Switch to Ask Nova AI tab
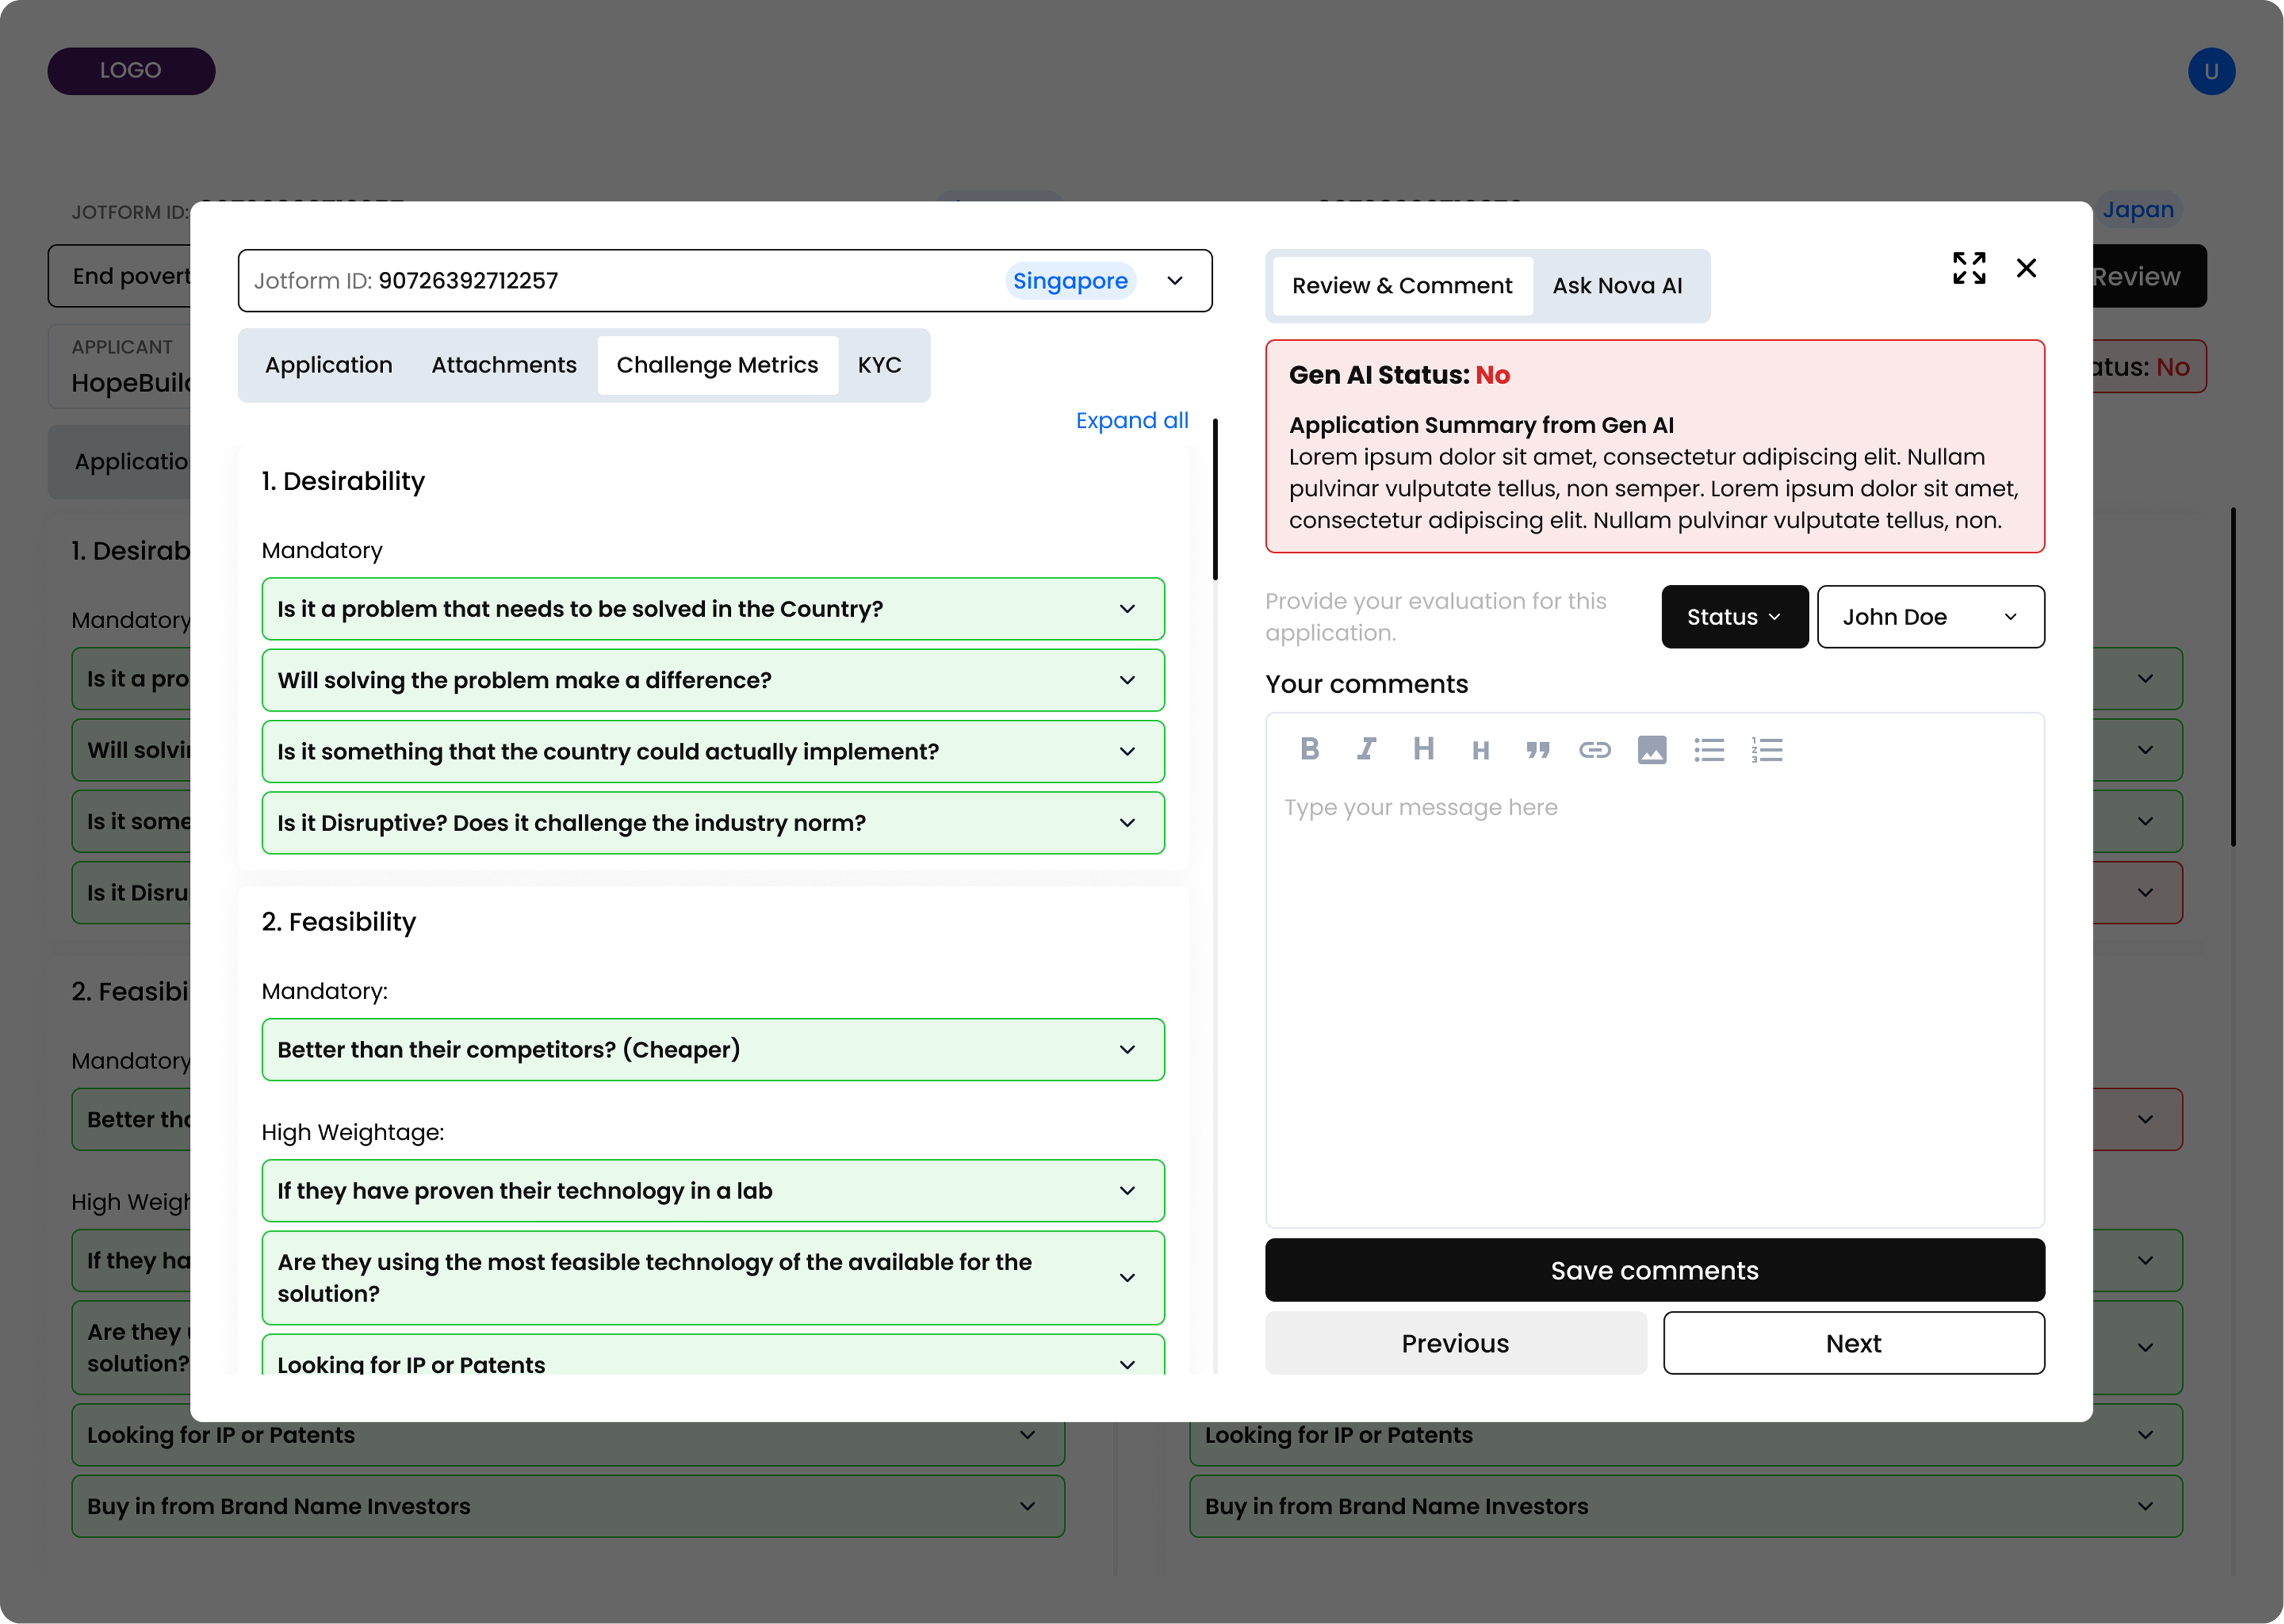This screenshot has height=1624, width=2284. point(1617,286)
